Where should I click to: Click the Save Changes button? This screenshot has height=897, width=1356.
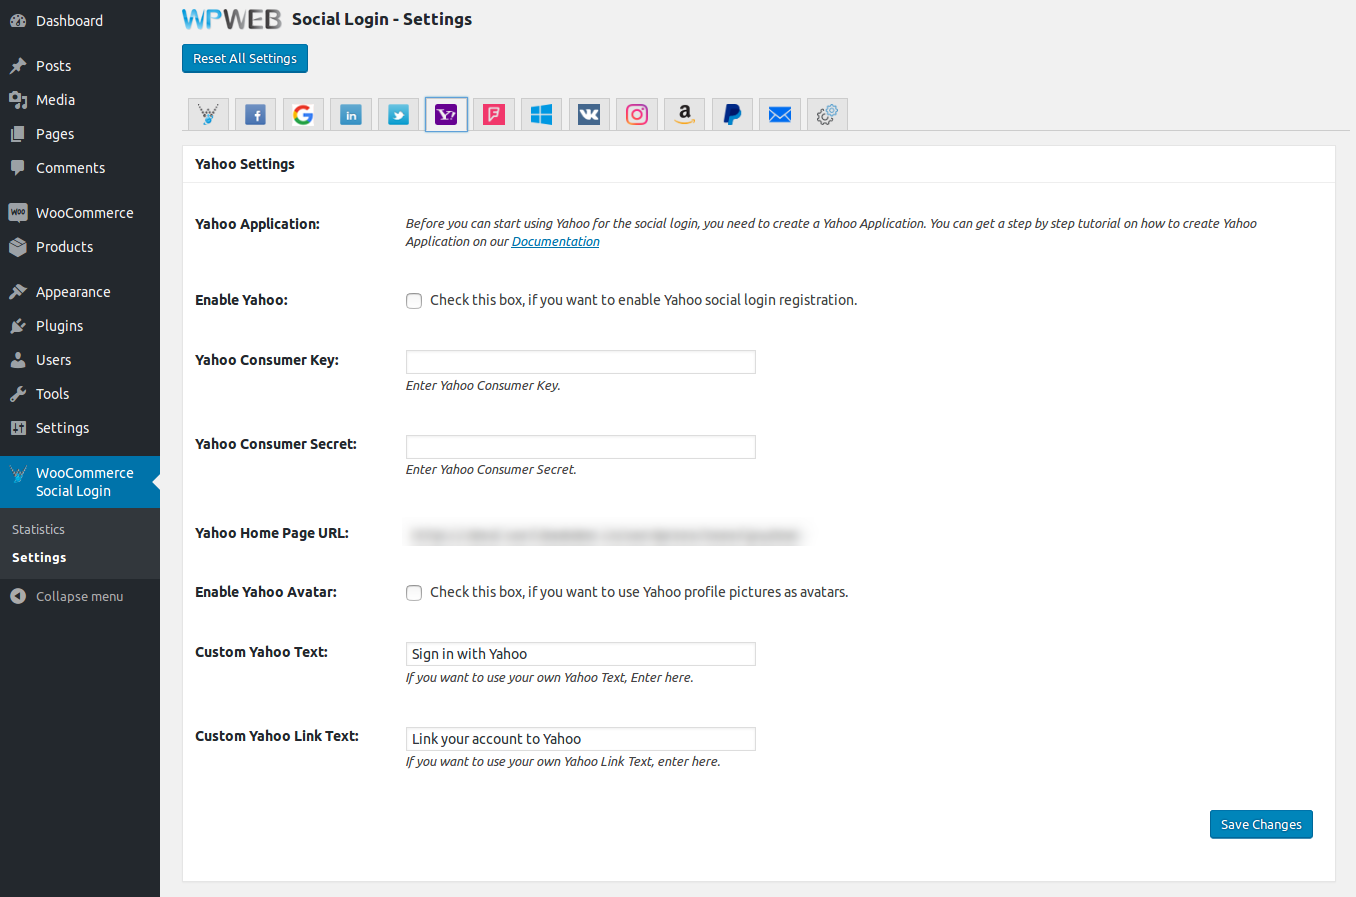pyautogui.click(x=1260, y=824)
